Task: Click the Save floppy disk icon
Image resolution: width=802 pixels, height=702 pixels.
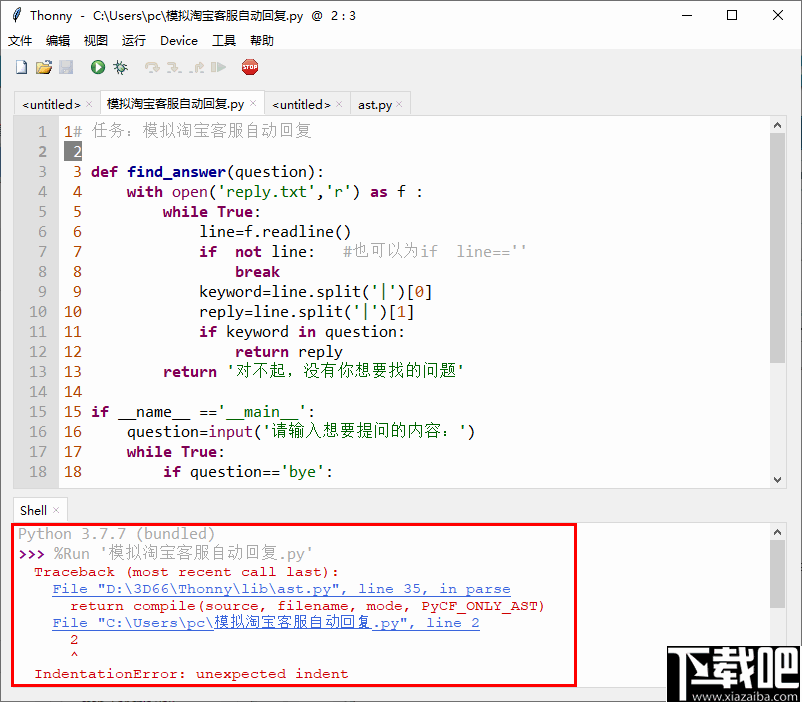Action: click(x=66, y=67)
